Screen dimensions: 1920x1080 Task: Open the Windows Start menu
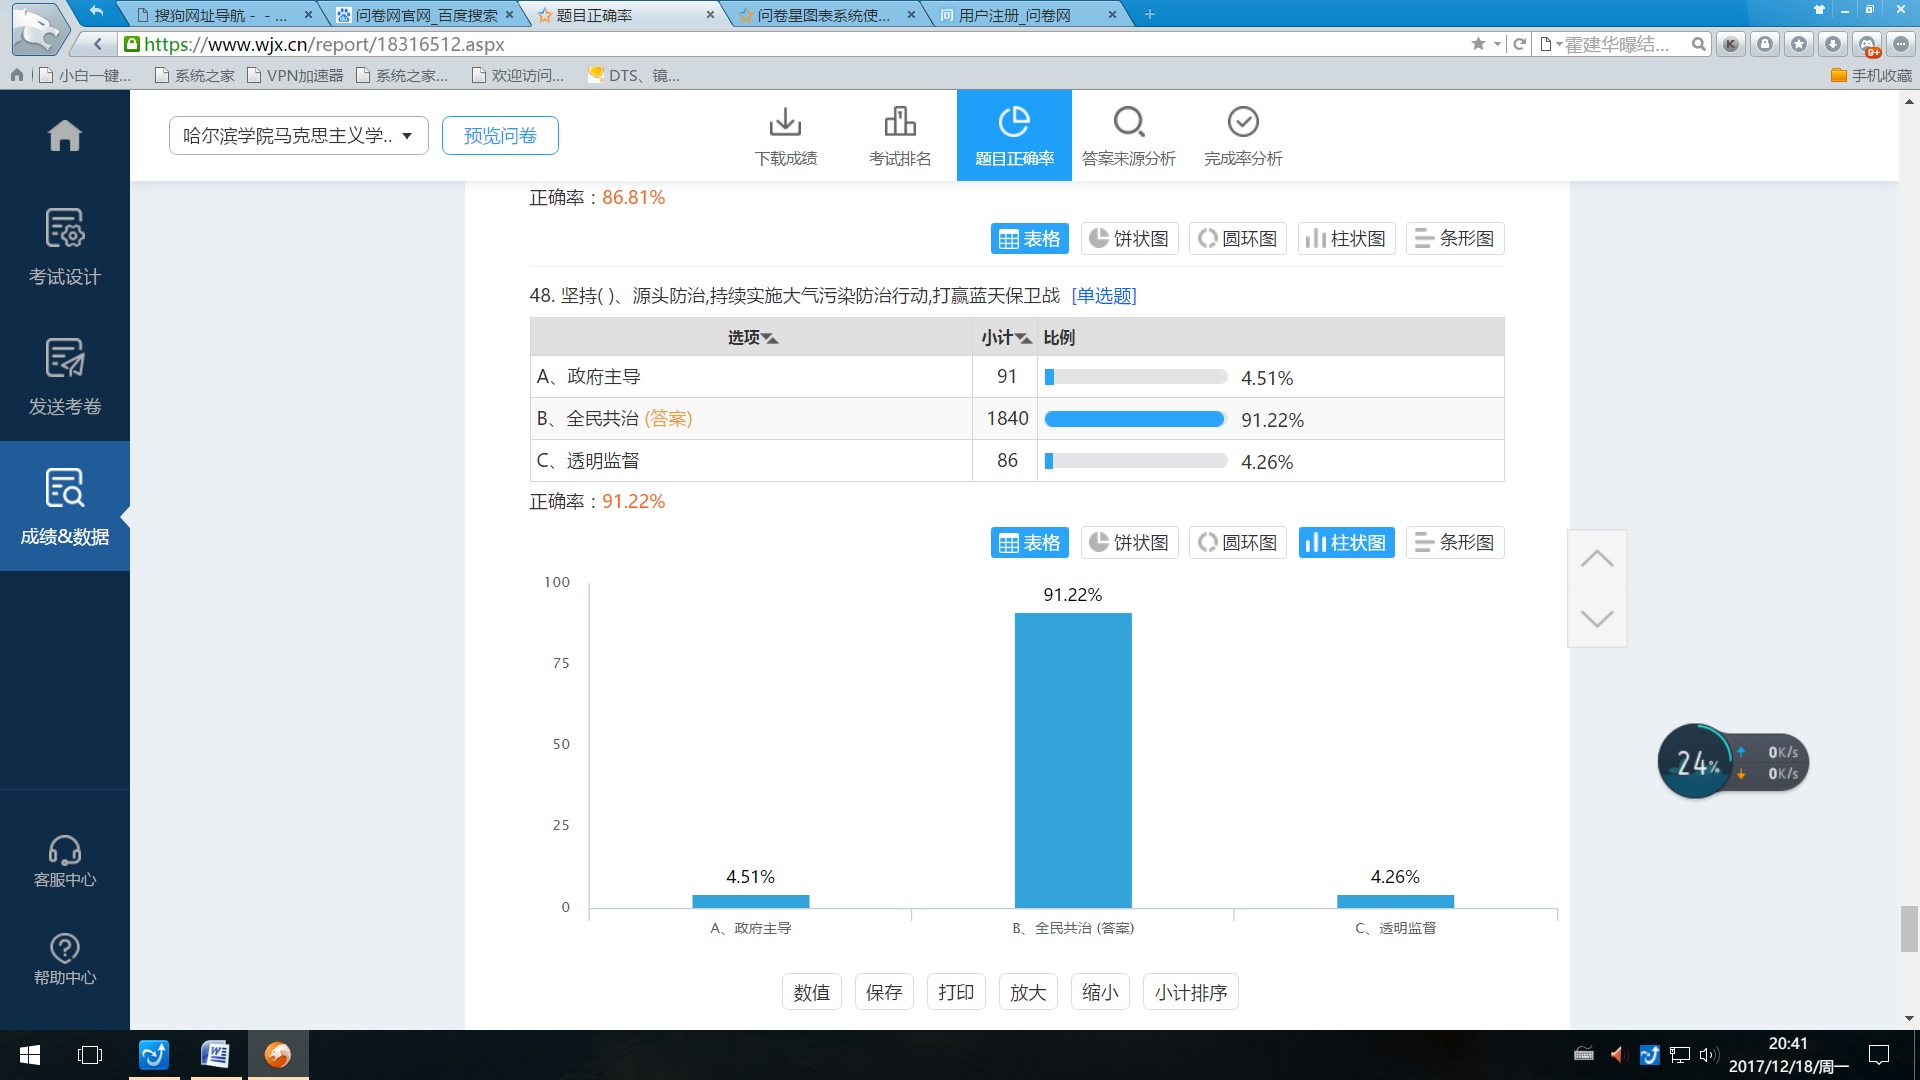pyautogui.click(x=30, y=1055)
